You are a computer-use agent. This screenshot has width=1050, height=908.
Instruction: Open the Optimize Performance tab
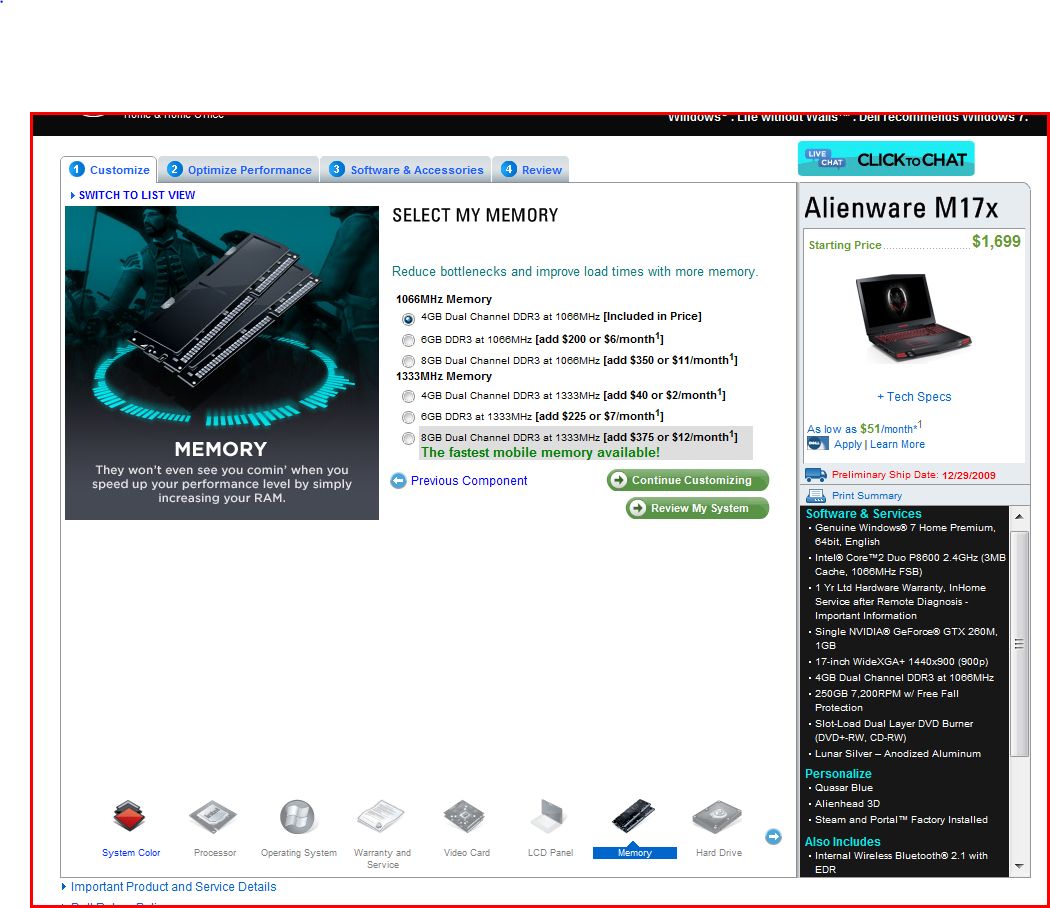coord(239,170)
